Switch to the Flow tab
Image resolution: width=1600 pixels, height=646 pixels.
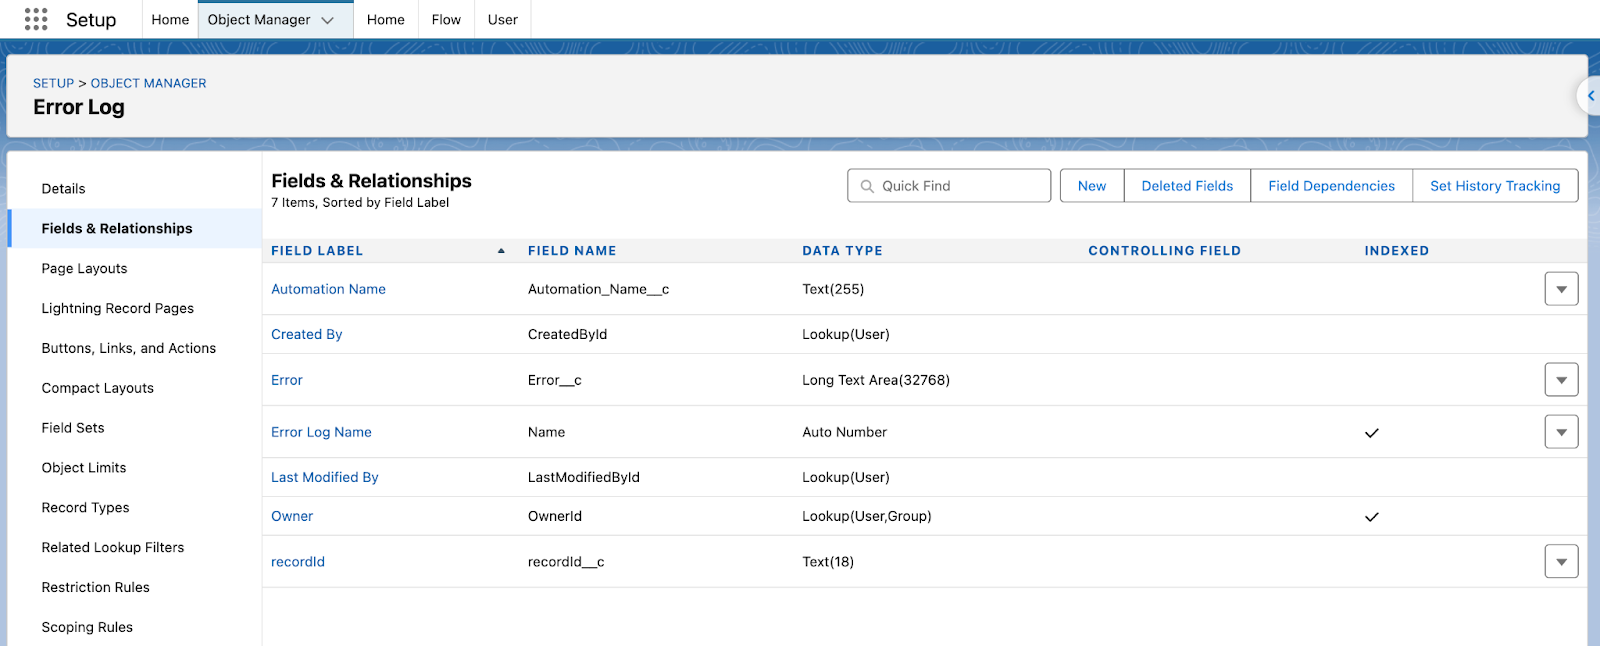pos(446,20)
